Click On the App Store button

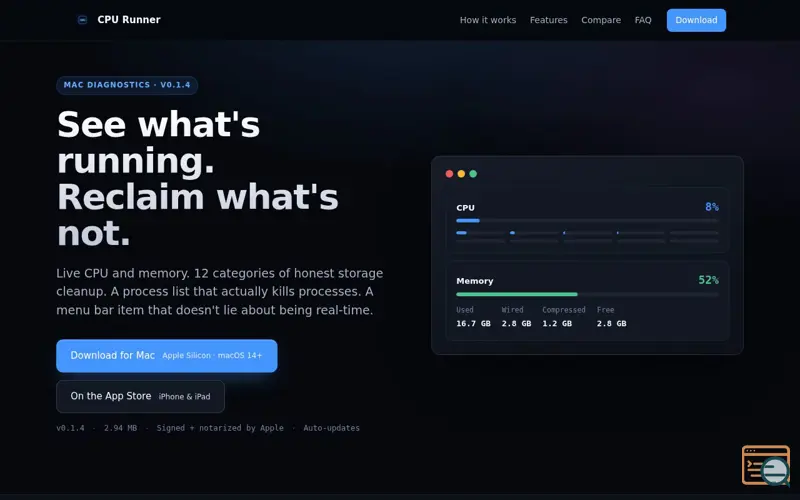(140, 396)
